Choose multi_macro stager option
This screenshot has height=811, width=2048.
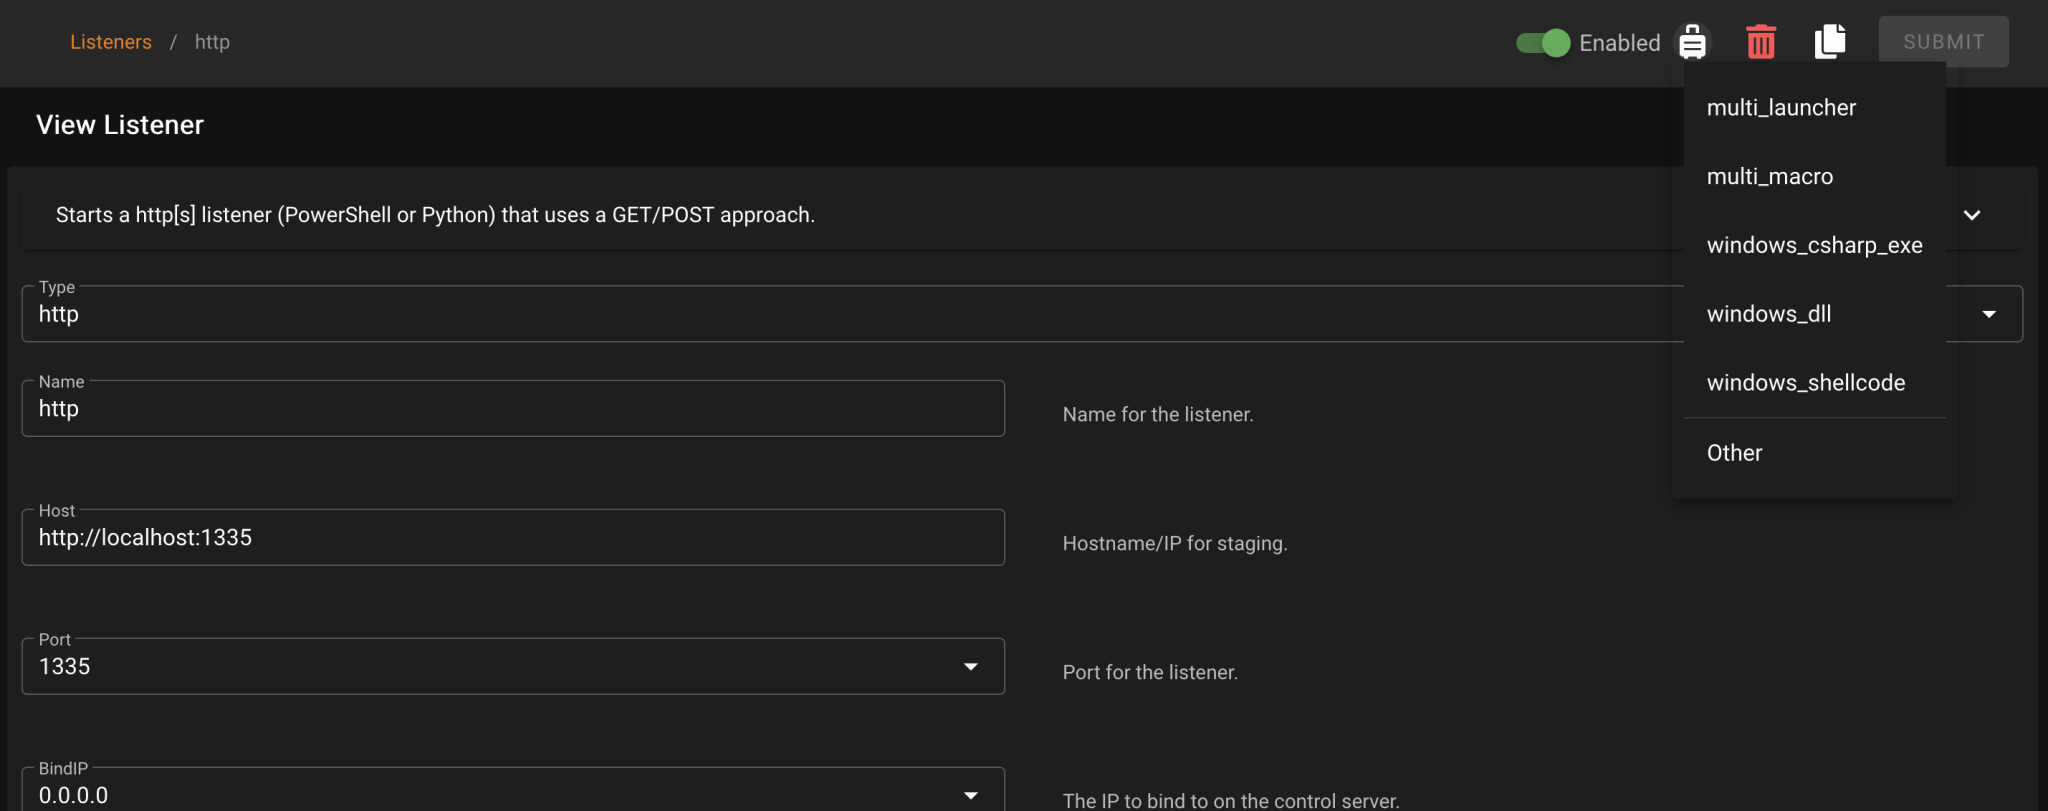click(1770, 177)
